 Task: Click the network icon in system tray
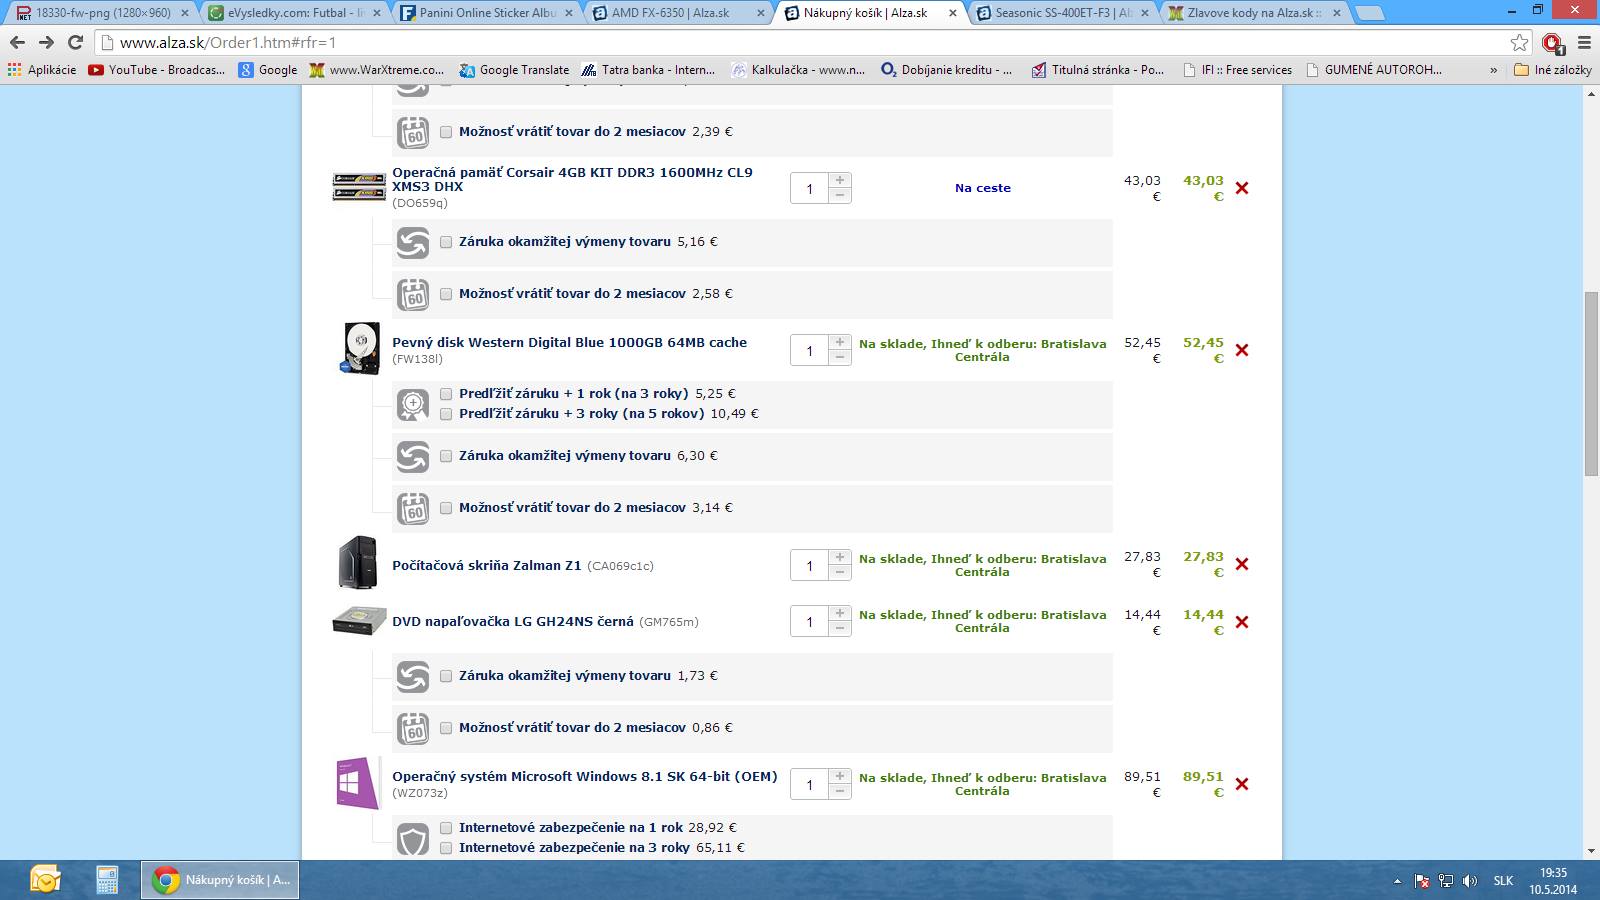coord(1446,881)
